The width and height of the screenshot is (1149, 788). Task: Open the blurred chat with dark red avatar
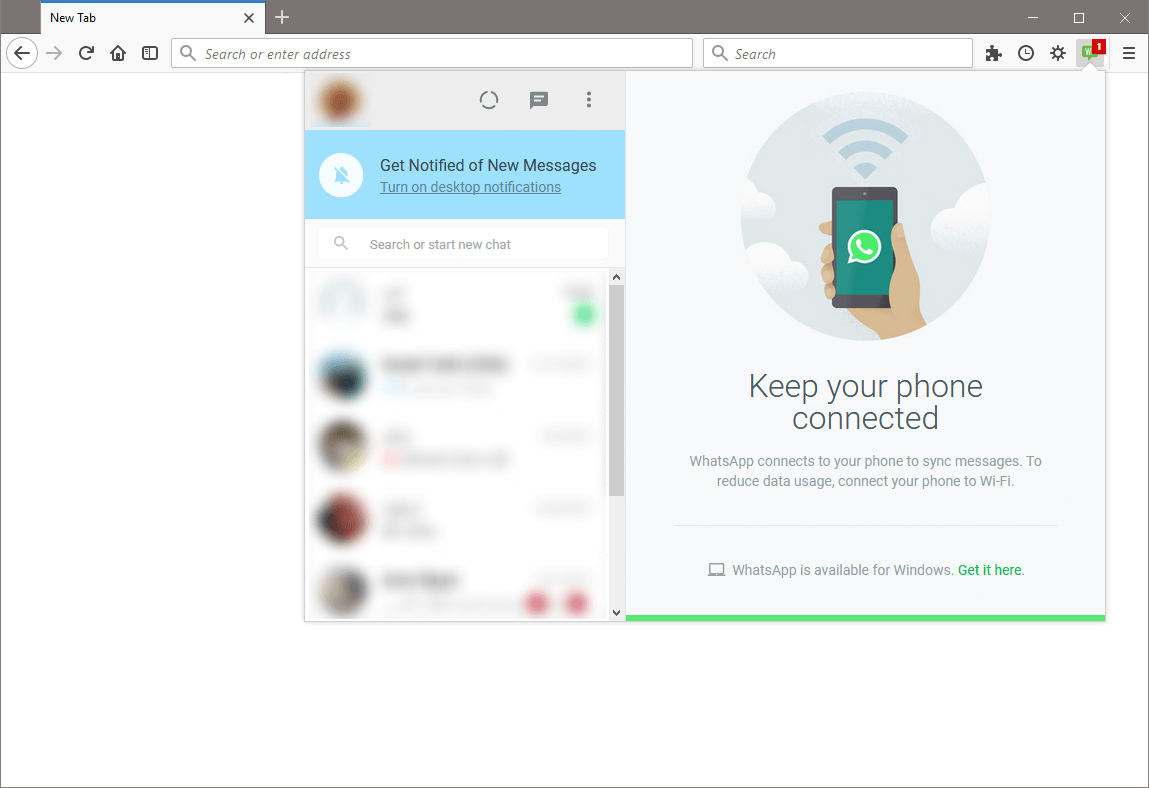456,519
